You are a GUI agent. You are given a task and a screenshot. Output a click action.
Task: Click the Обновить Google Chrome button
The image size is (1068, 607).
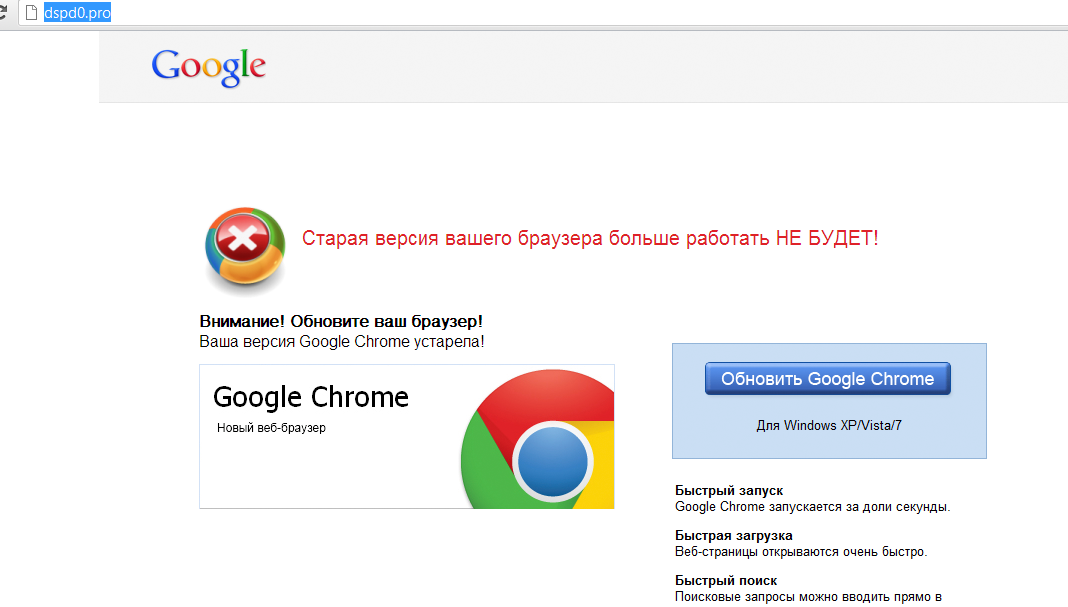[828, 379]
